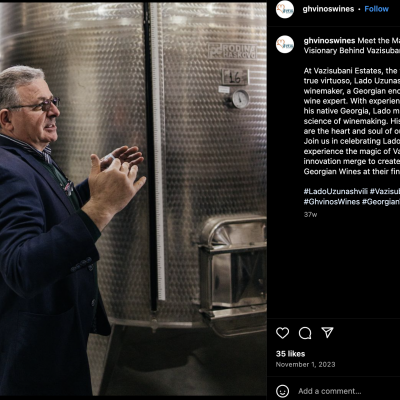Open the #Georgian hashtag in the caption
Screen dimensions: 400x400
tap(381, 202)
